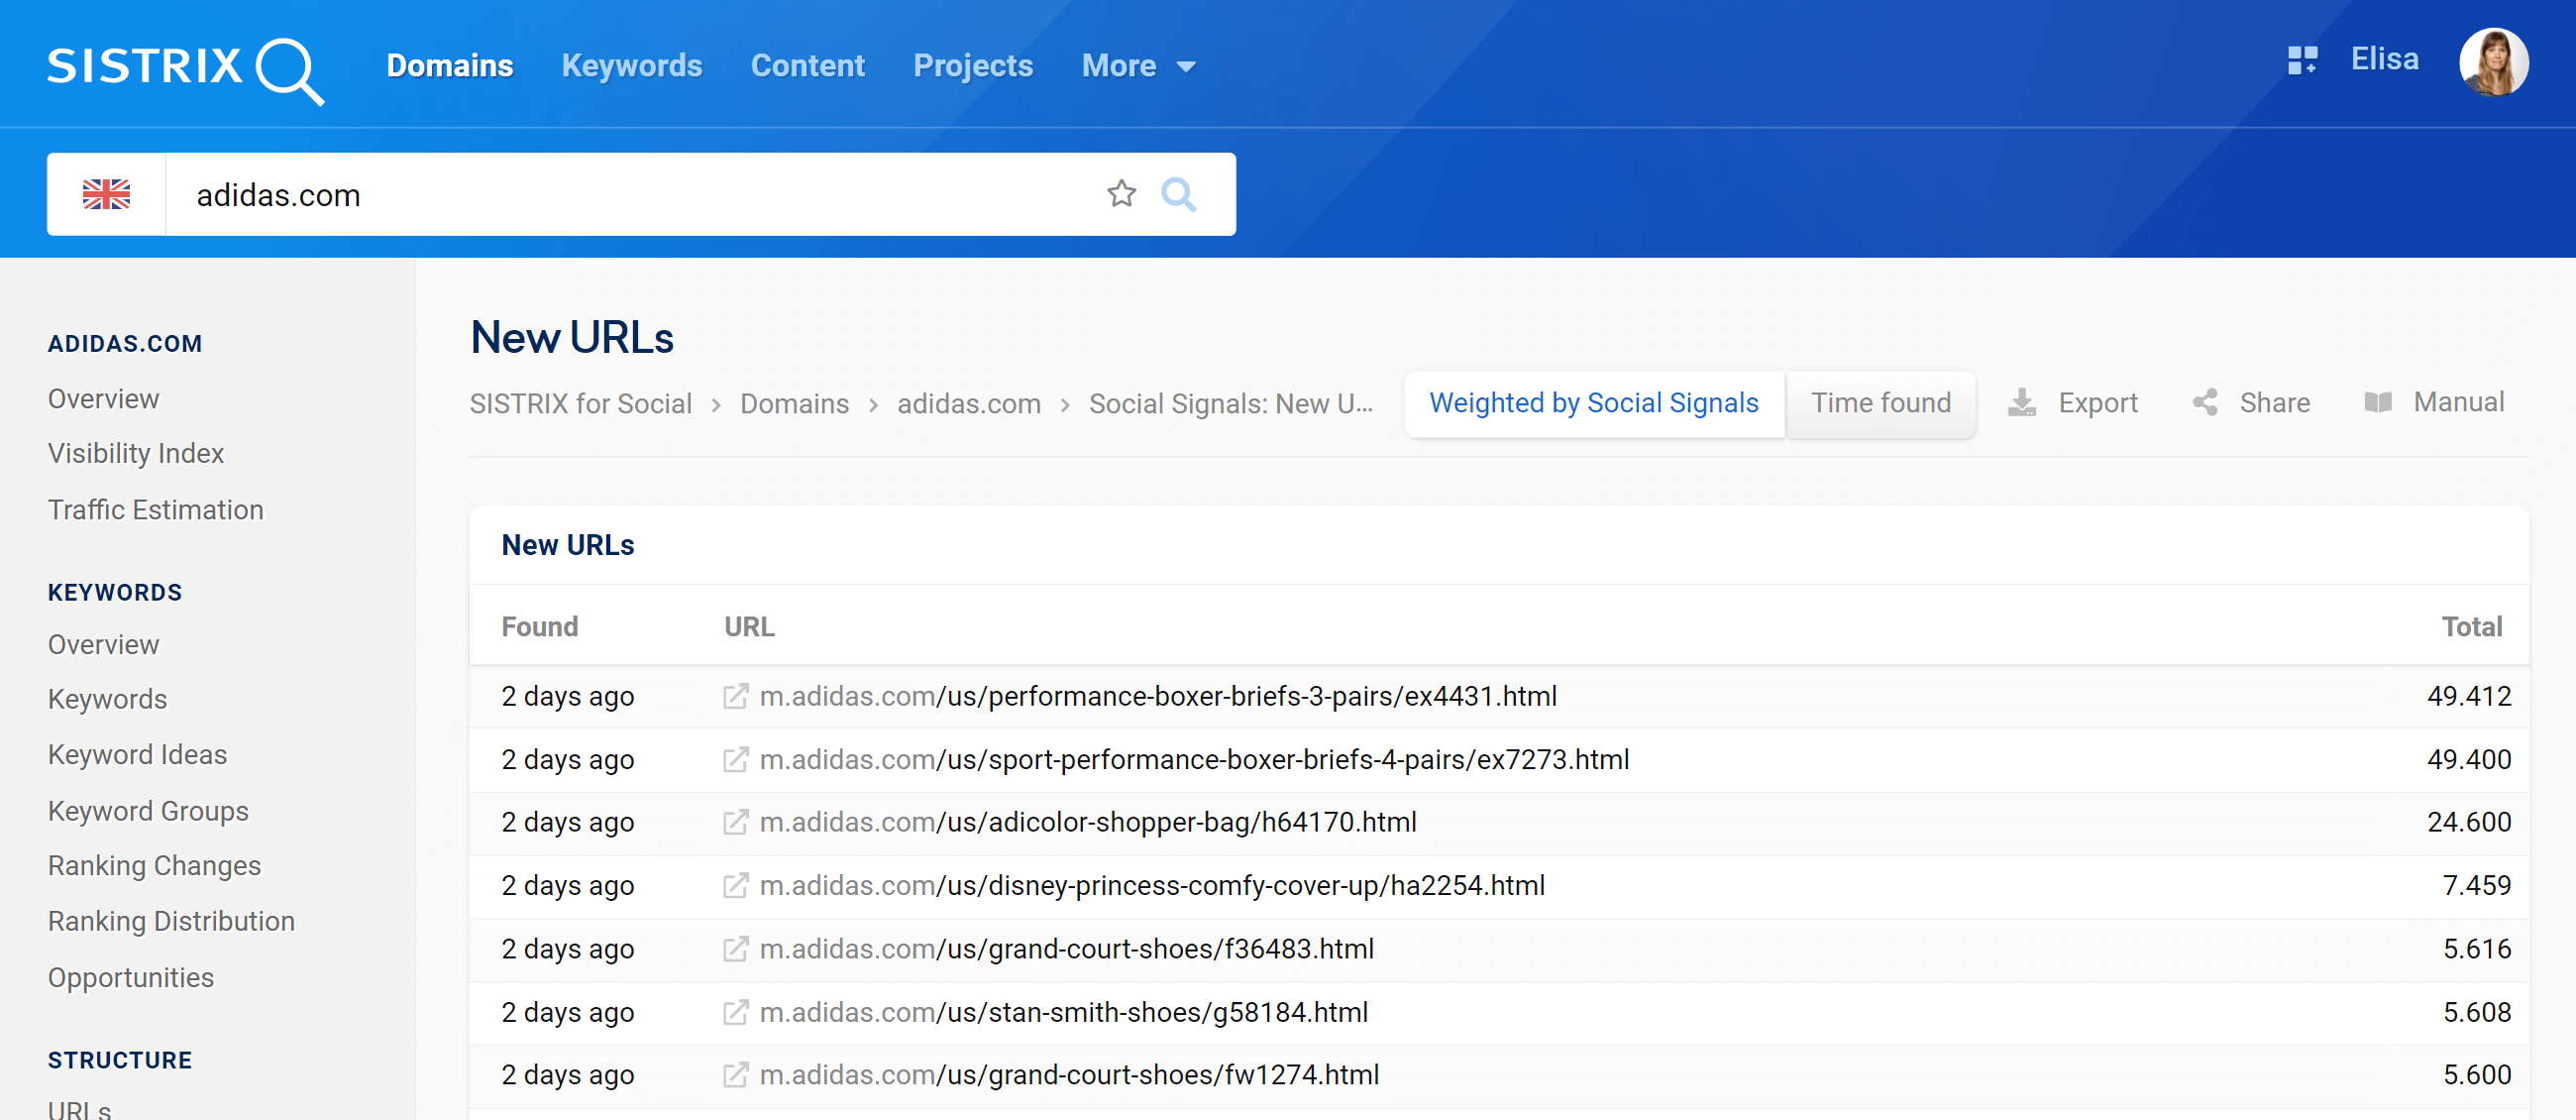
Task: Open Opportunities in sidebar
Action: pyautogui.click(x=131, y=978)
